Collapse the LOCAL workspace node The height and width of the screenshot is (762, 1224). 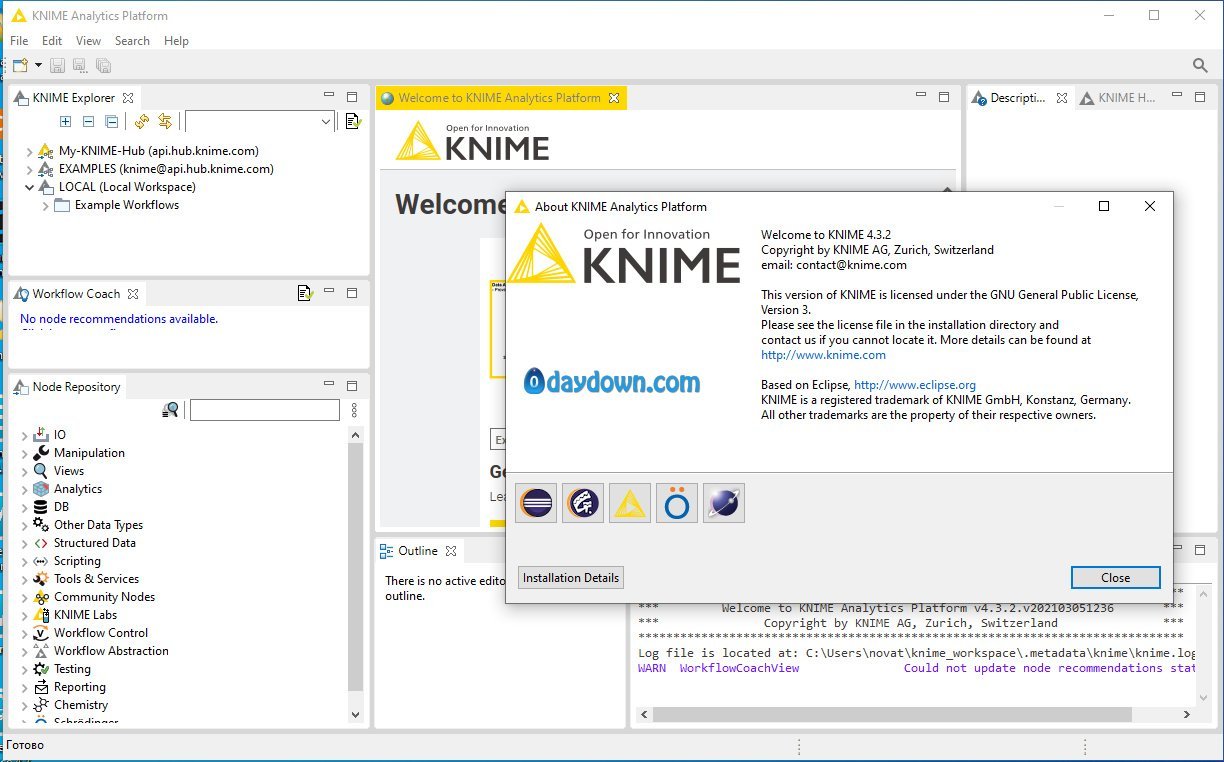[29, 187]
